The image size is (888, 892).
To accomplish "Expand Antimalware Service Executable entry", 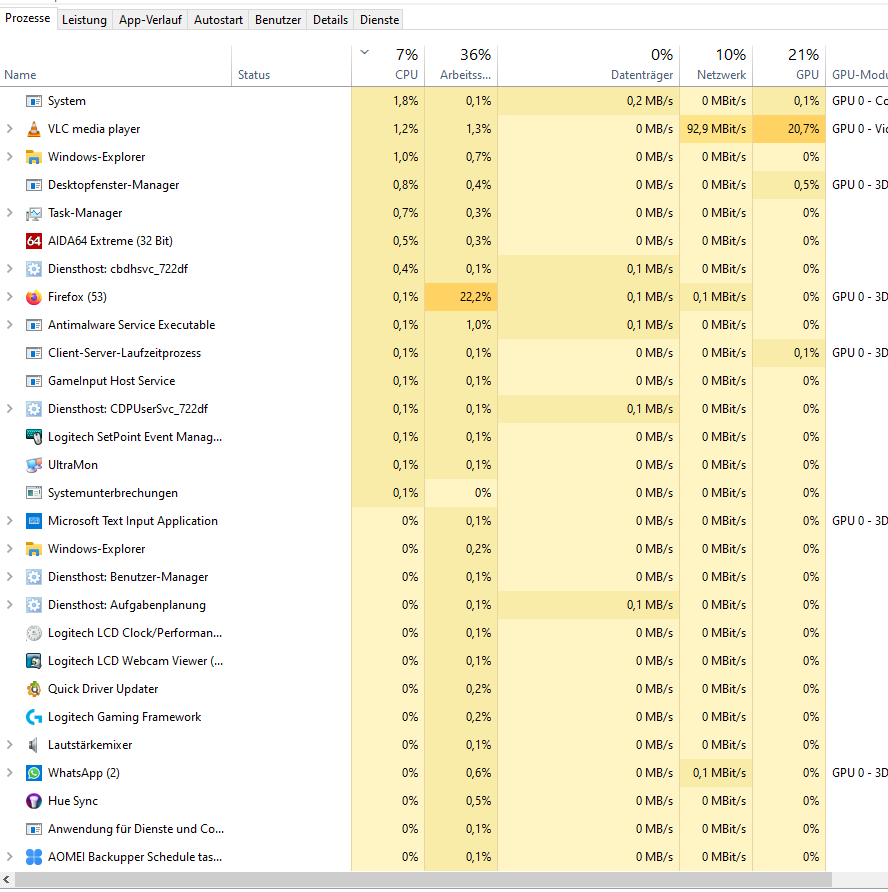I will pyautogui.click(x=9, y=325).
